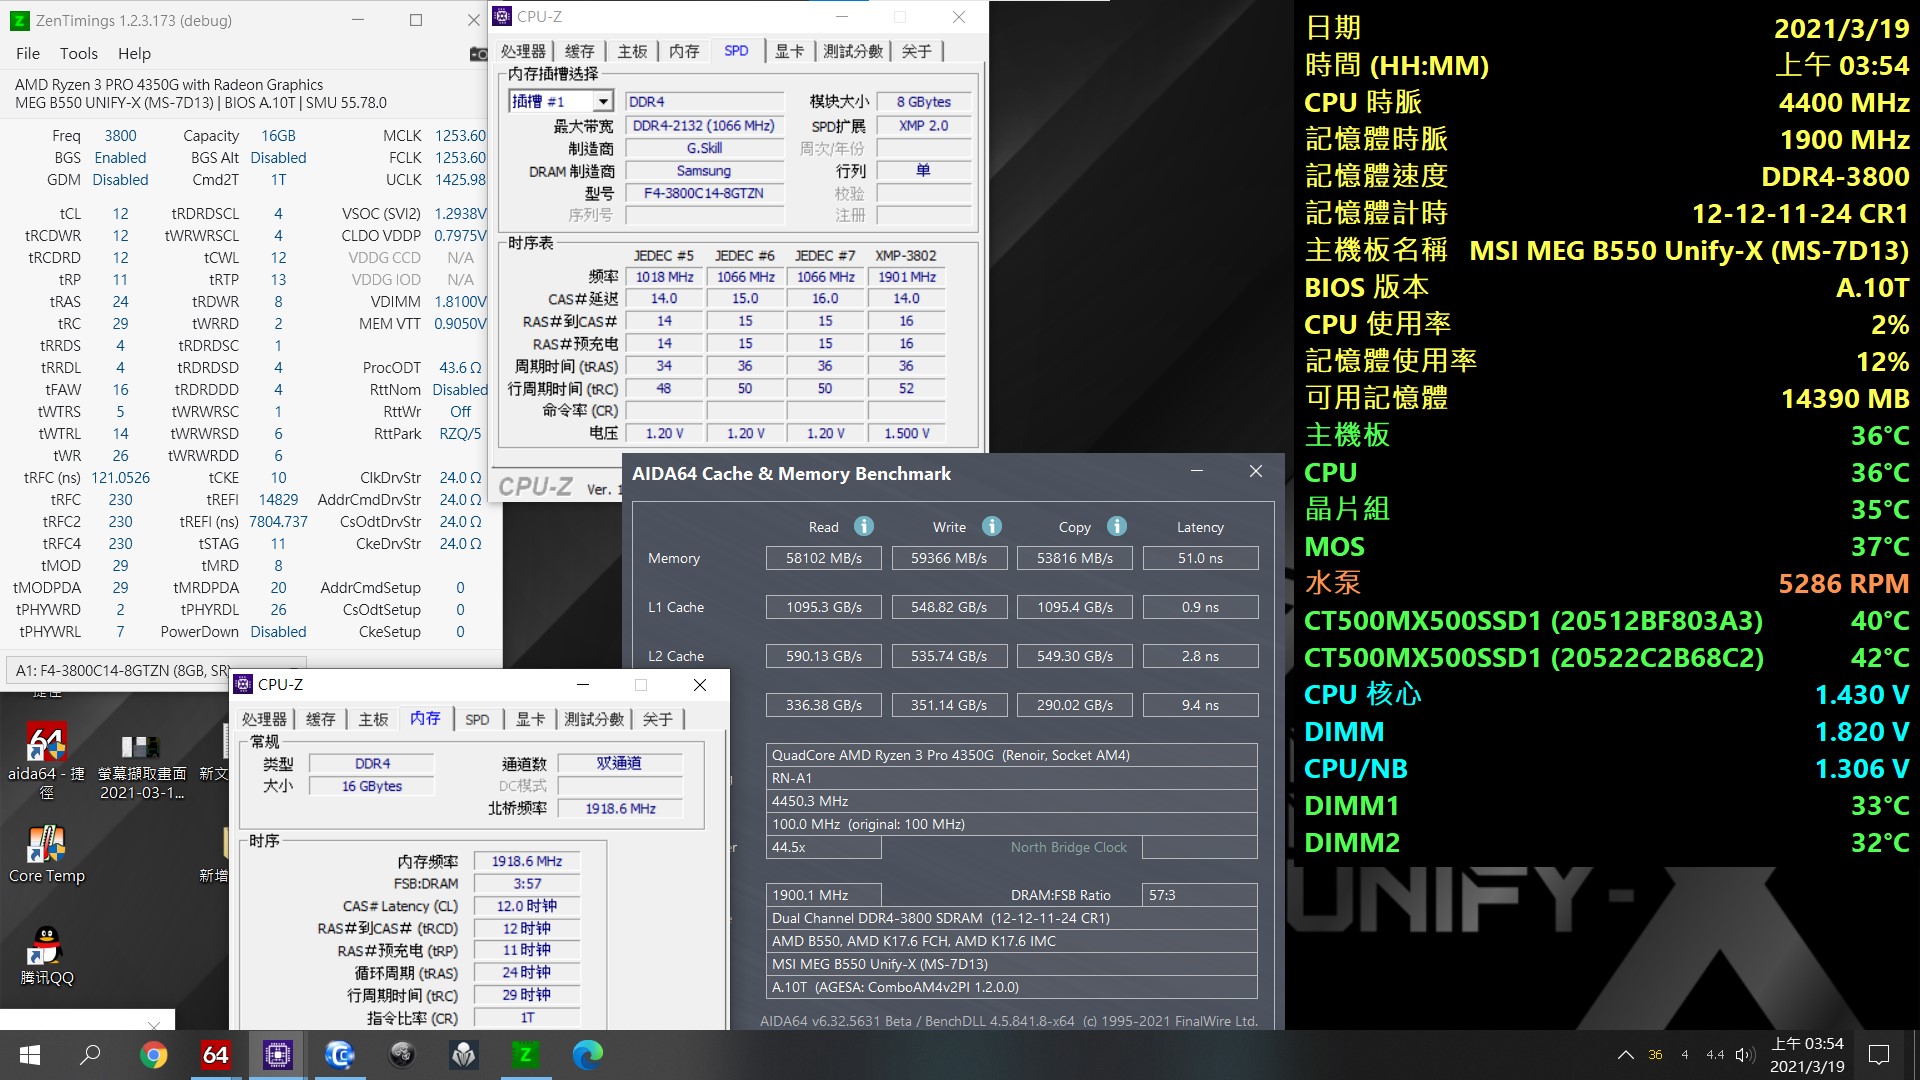Click the volume speaker tray icon

point(1746,1055)
